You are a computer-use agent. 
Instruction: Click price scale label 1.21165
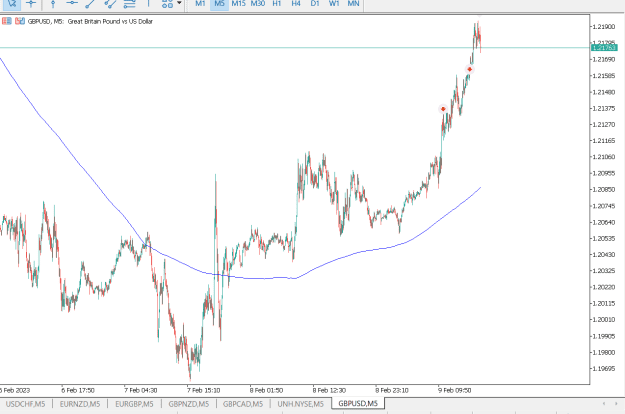[604, 141]
